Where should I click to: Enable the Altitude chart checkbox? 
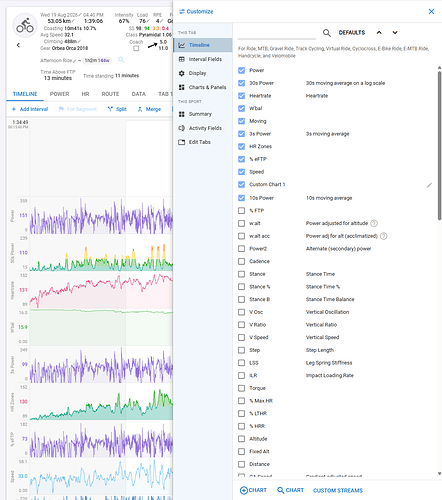click(x=242, y=439)
